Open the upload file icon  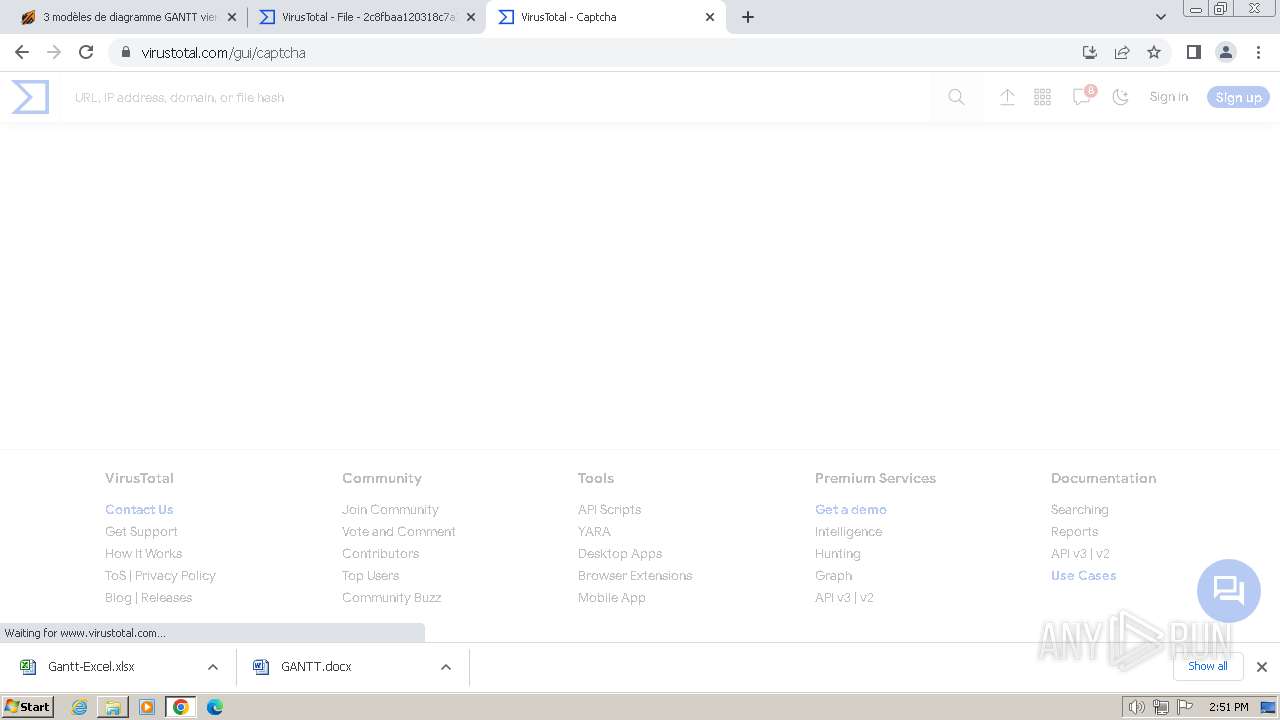click(x=1007, y=97)
